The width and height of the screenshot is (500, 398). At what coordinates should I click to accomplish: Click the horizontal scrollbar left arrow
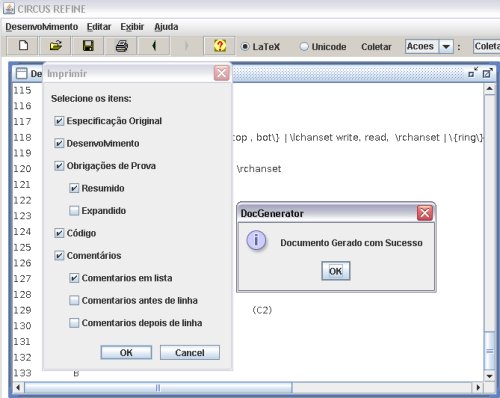(x=18, y=387)
